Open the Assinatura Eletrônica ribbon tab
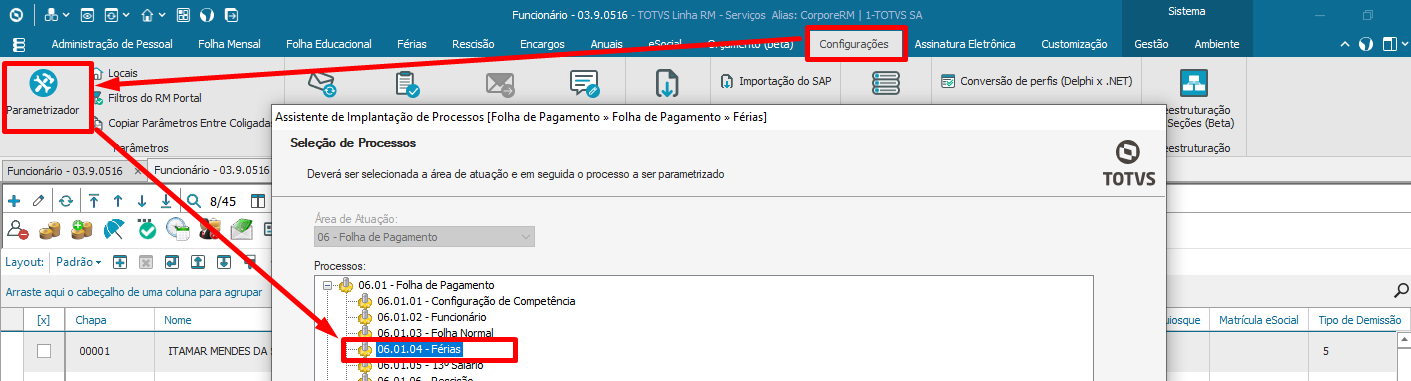 tap(965, 44)
